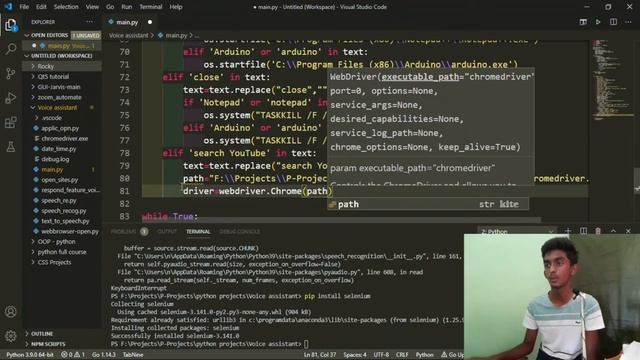Select the Terminal panel tab
This screenshot has width=640, height=360.
tap(198, 231)
